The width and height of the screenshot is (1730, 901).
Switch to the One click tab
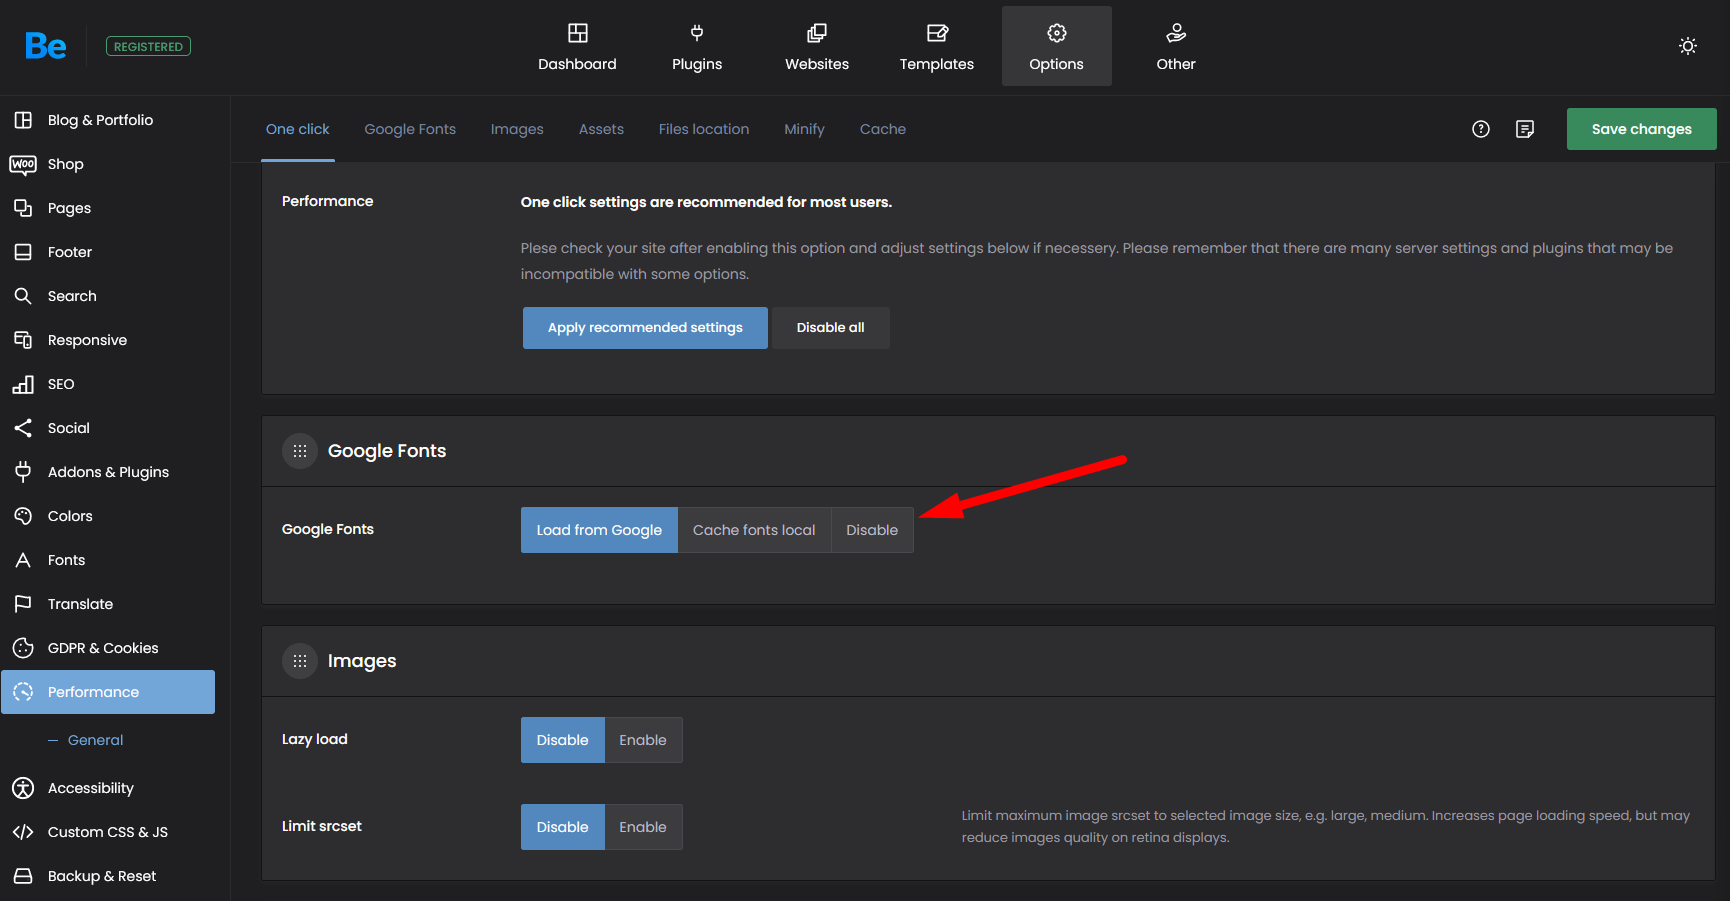(x=298, y=129)
